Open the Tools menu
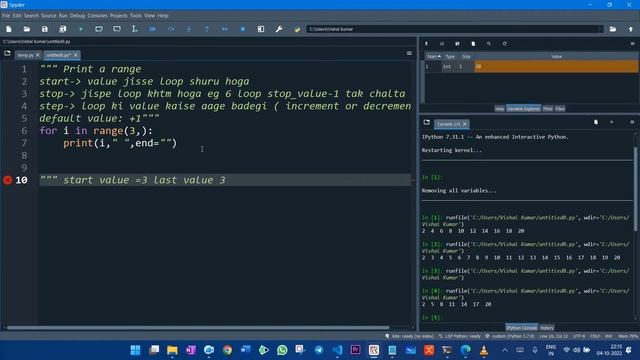Screen dimensions: 640x360 coord(136,16)
